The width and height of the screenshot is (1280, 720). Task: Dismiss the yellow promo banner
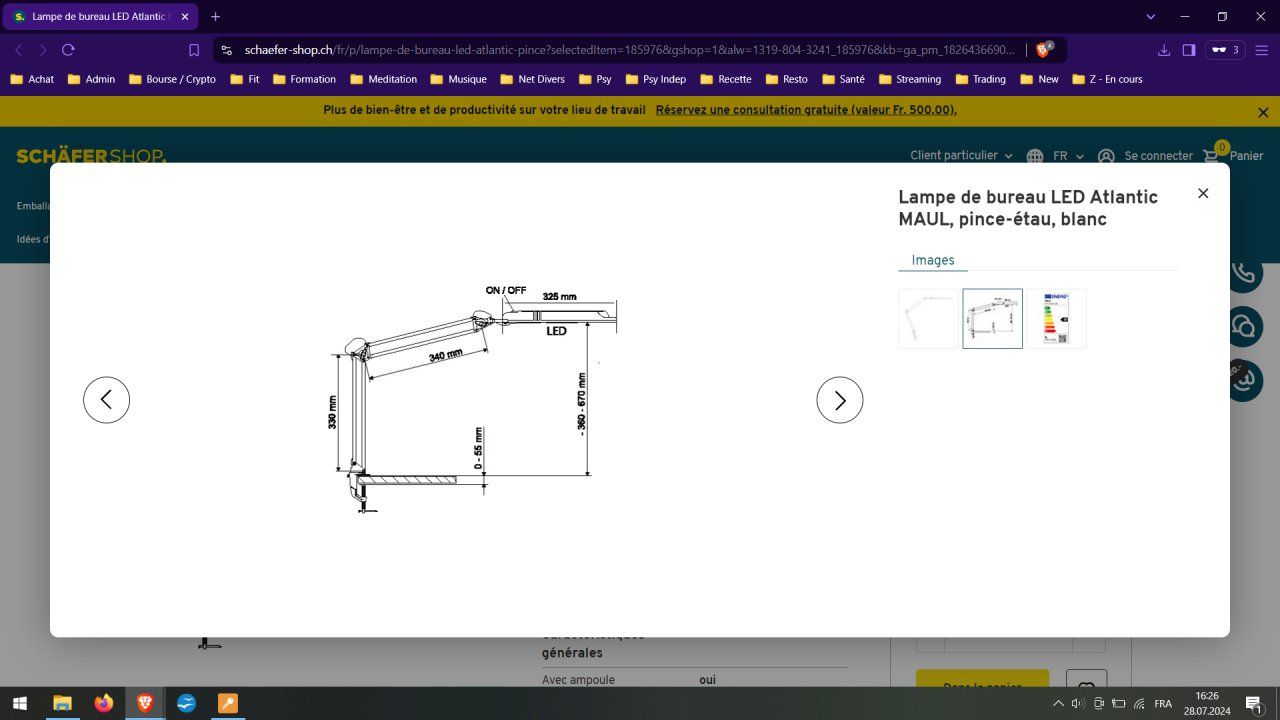coord(1263,112)
